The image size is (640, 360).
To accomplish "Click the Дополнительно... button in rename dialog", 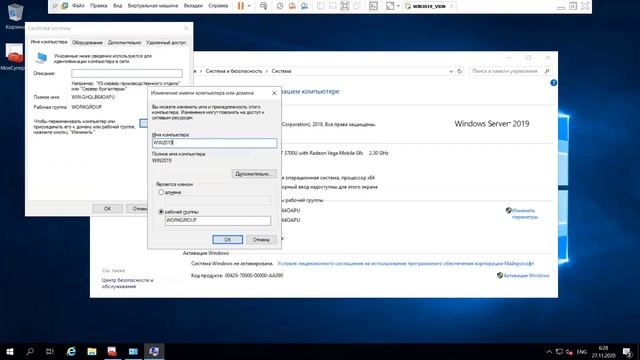I will click(x=253, y=174).
